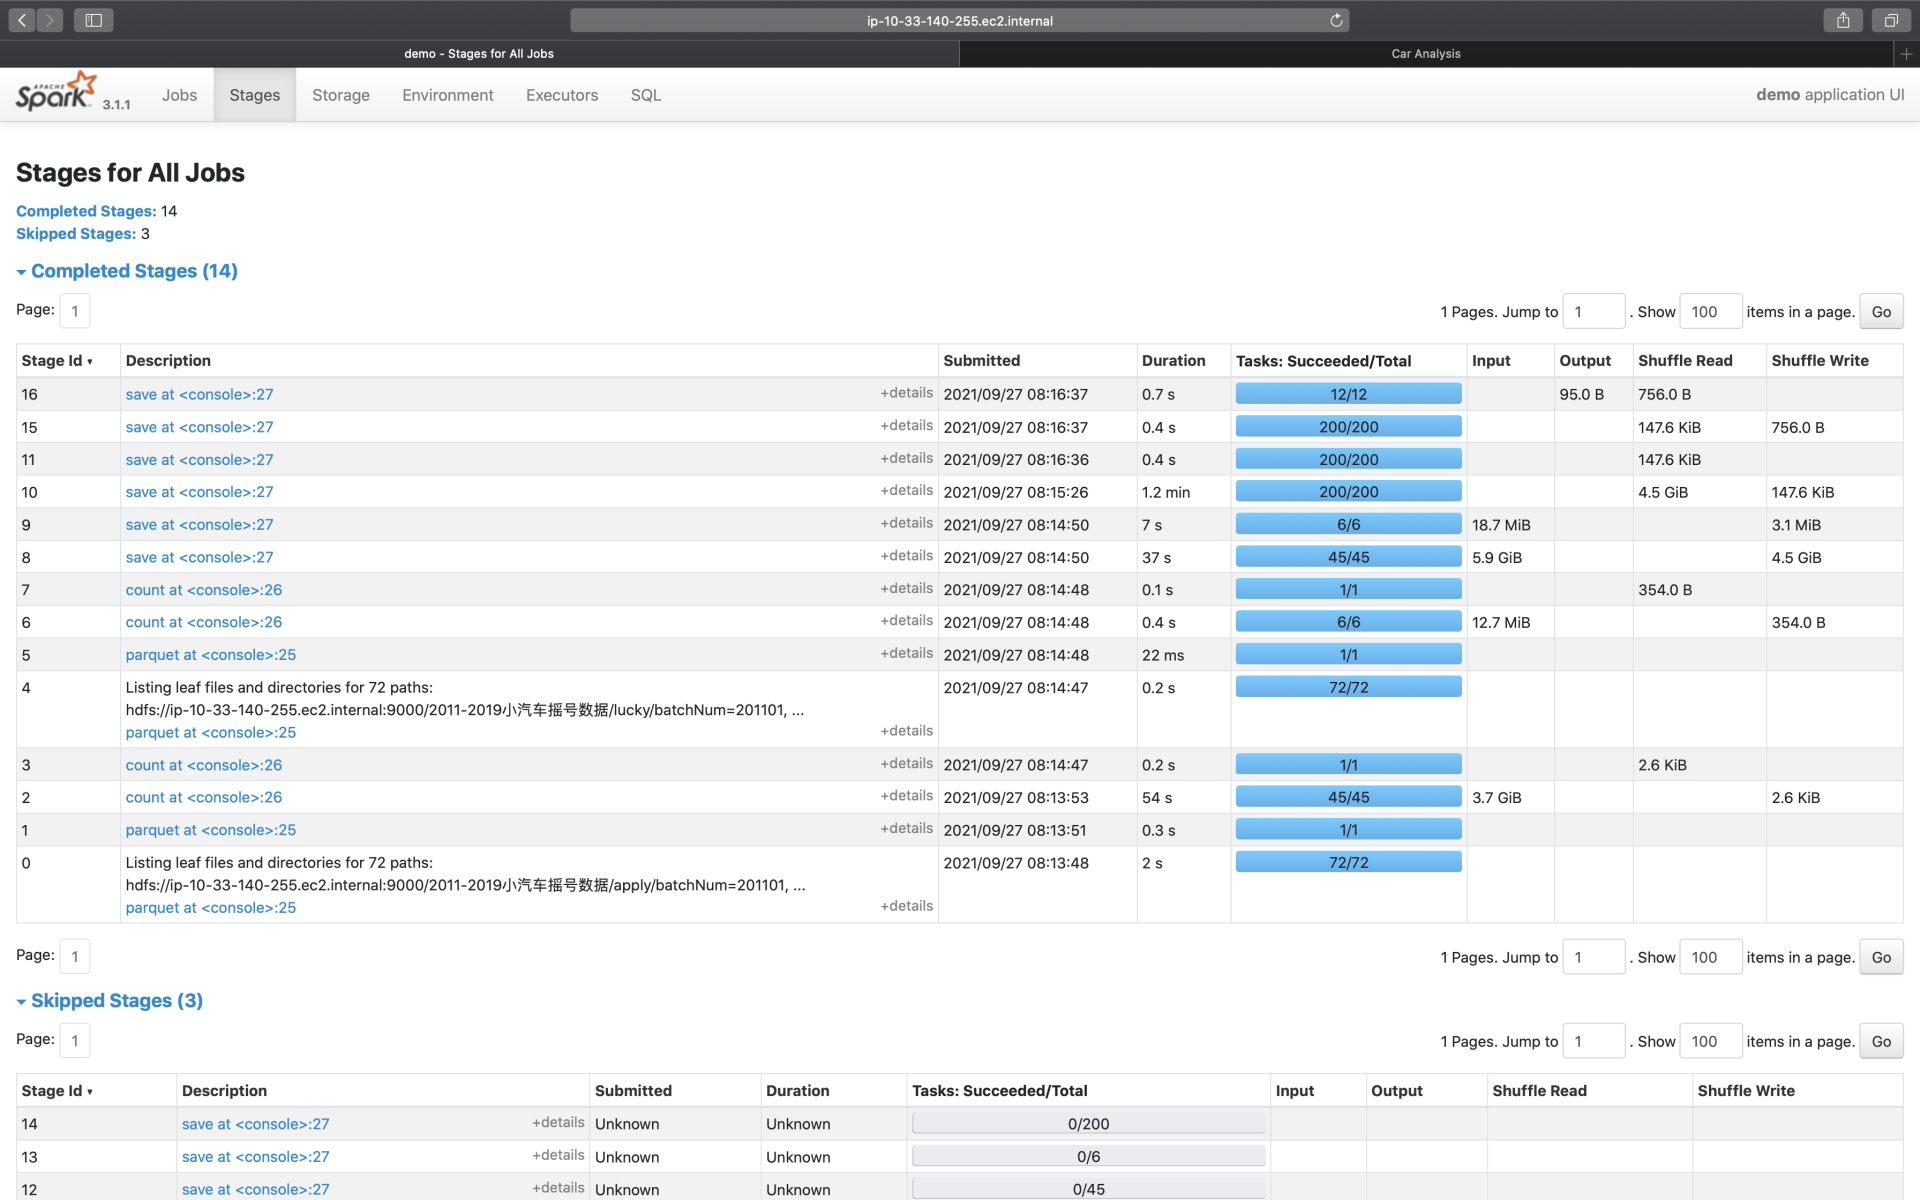This screenshot has width=1920, height=1200.
Task: Click the browser forward arrow
Action: coord(50,20)
